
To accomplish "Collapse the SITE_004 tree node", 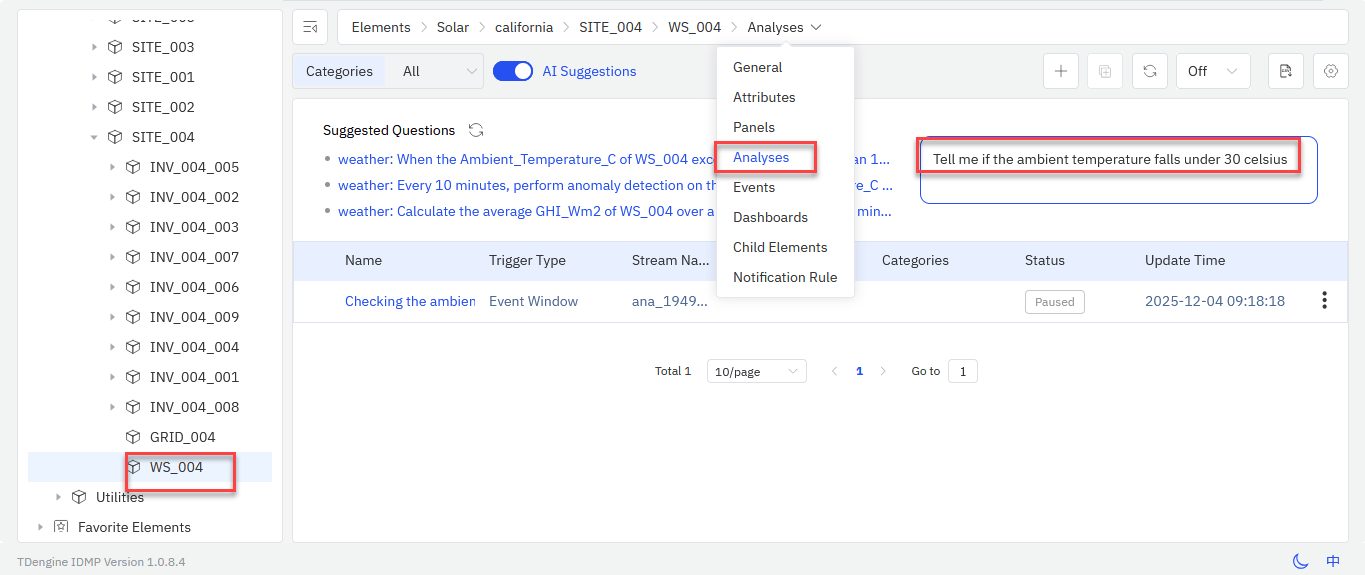I will [94, 137].
